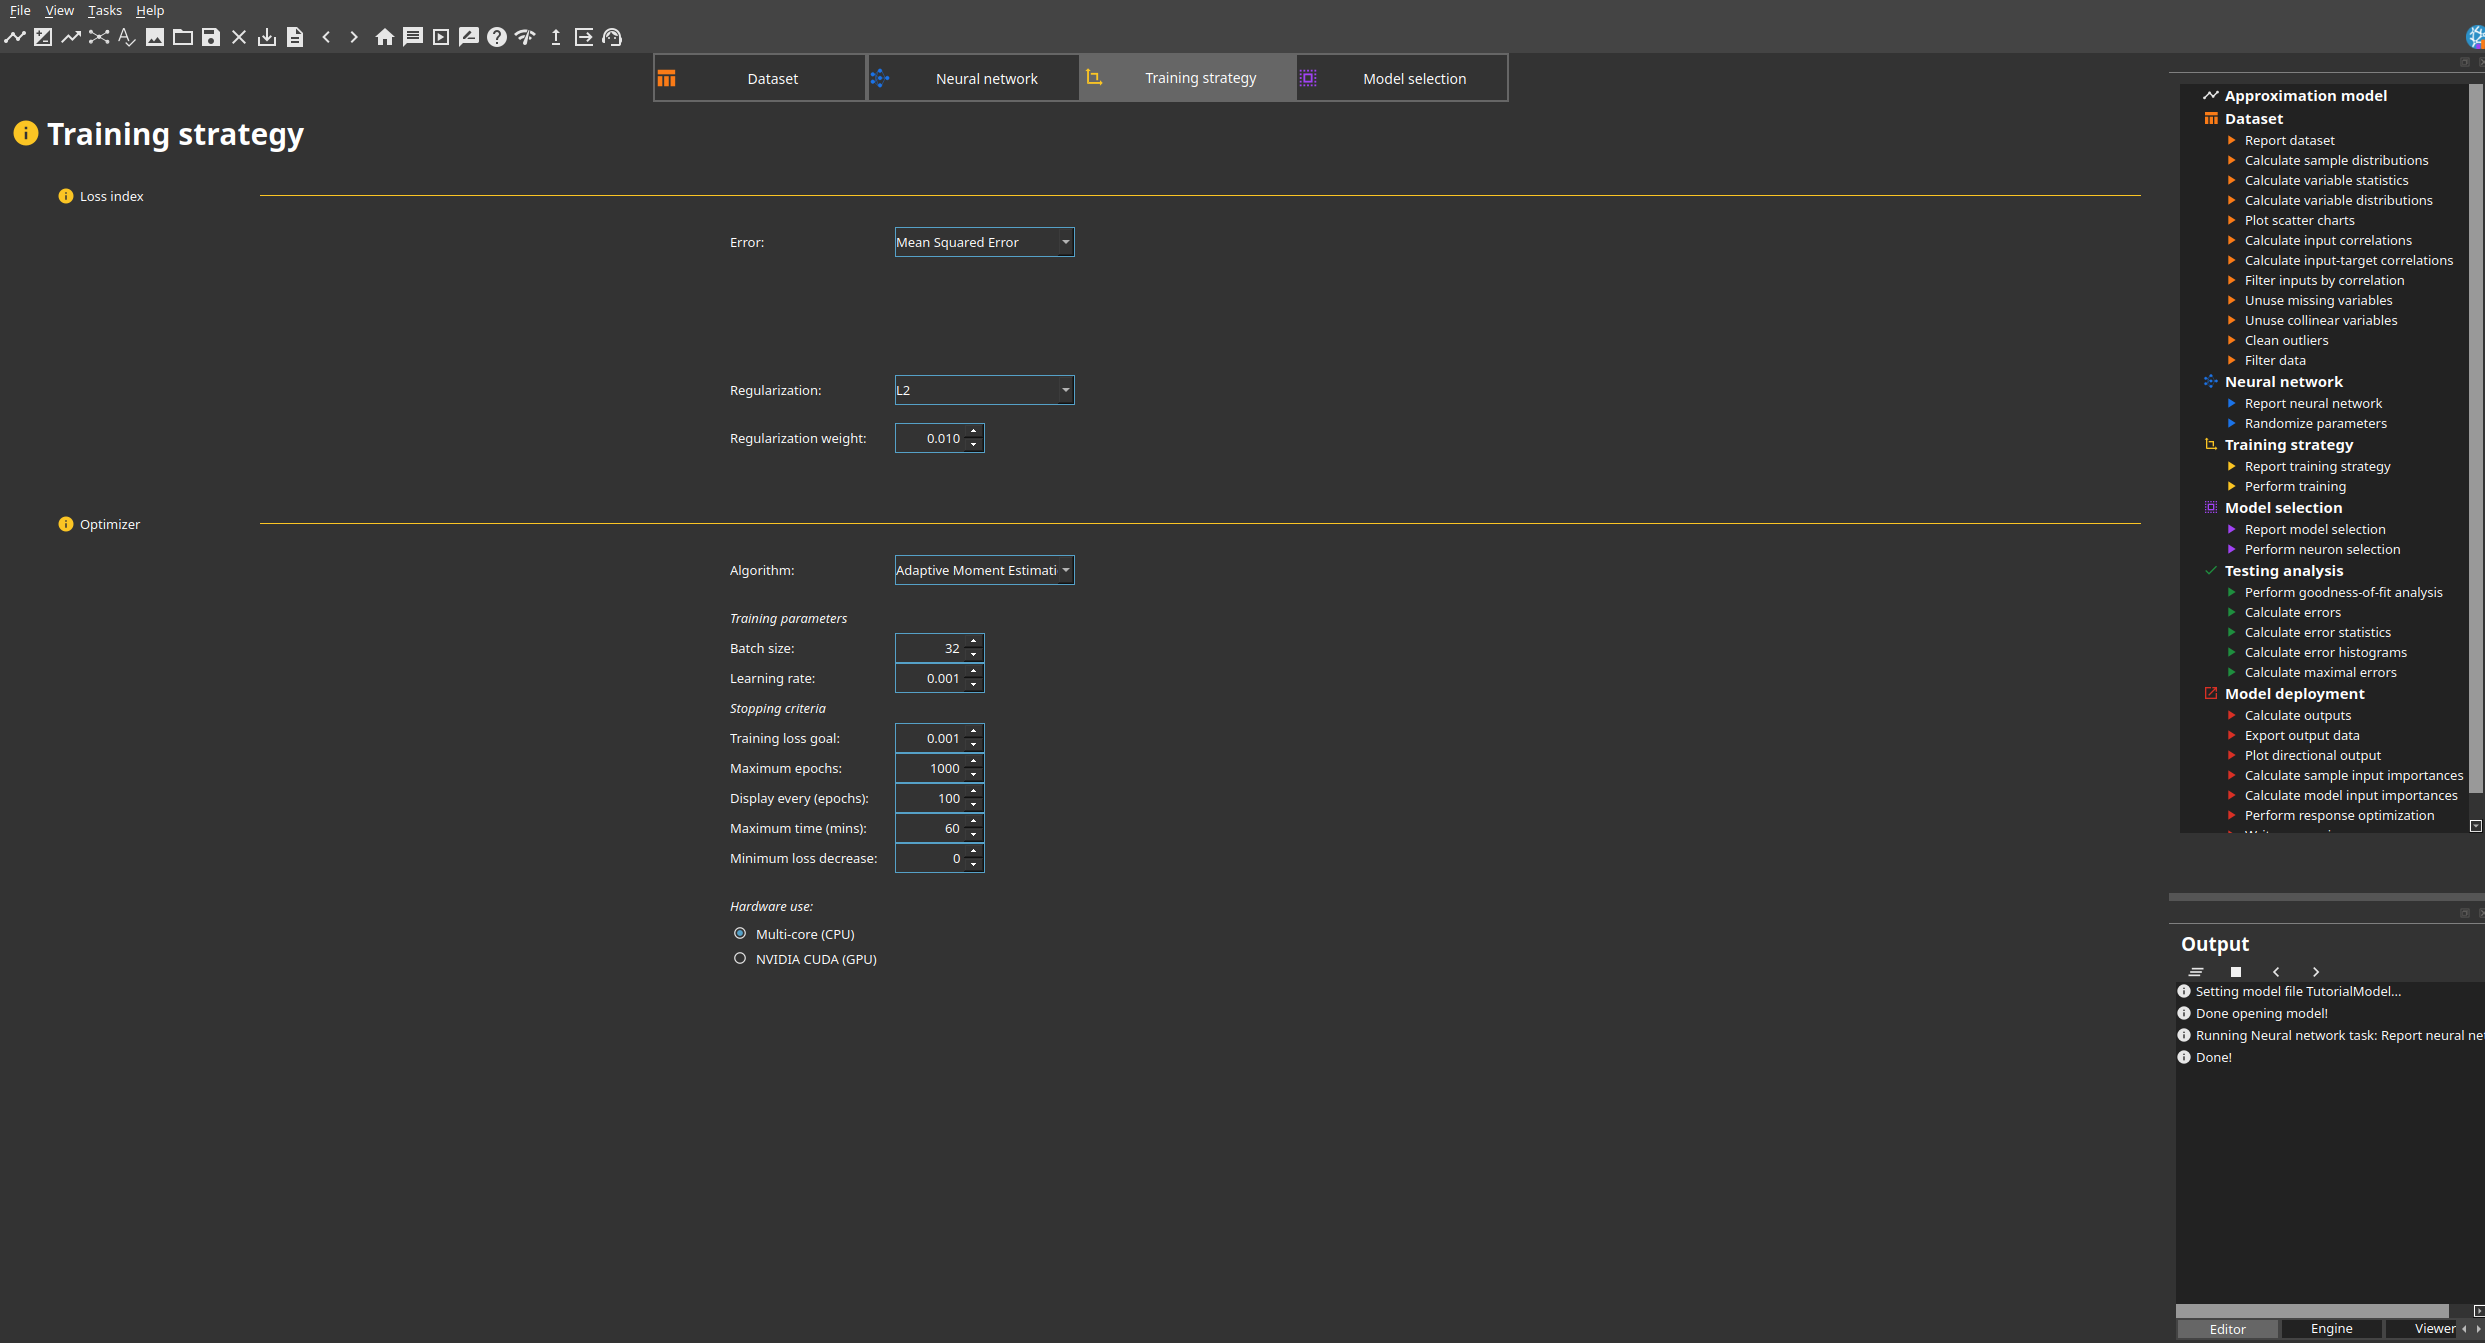Click the text check 'A' toolbar icon

point(127,37)
